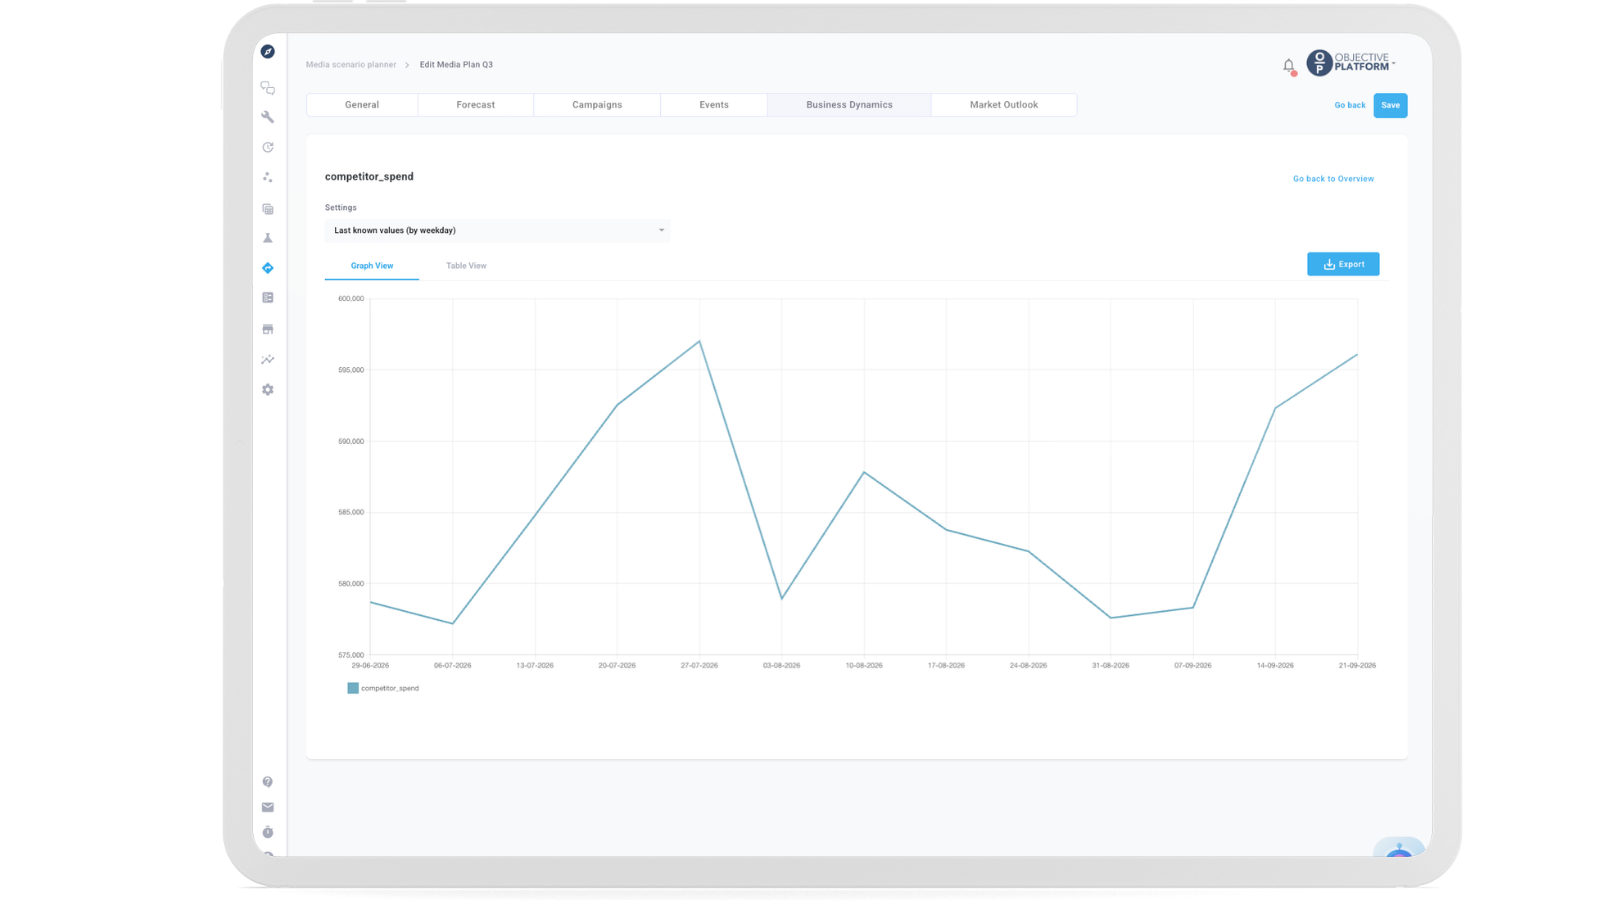This screenshot has height=900, width=1600.
Task: Click Go back to Overview link
Action: pyautogui.click(x=1333, y=179)
